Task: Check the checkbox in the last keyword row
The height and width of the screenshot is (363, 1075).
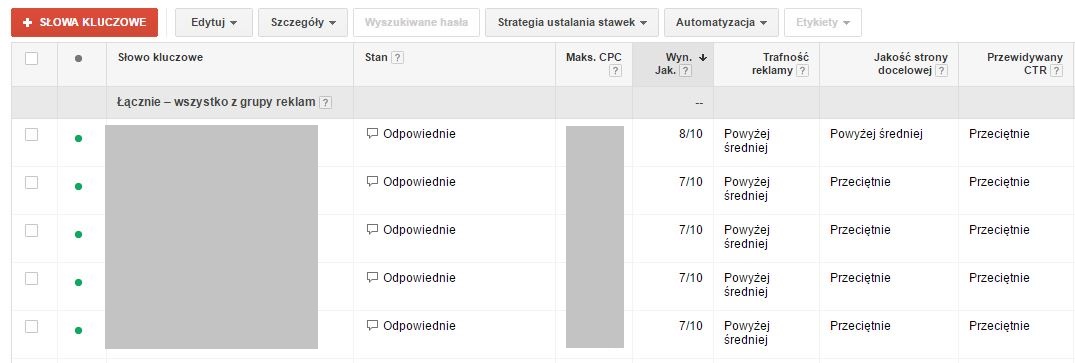Action: [32, 327]
